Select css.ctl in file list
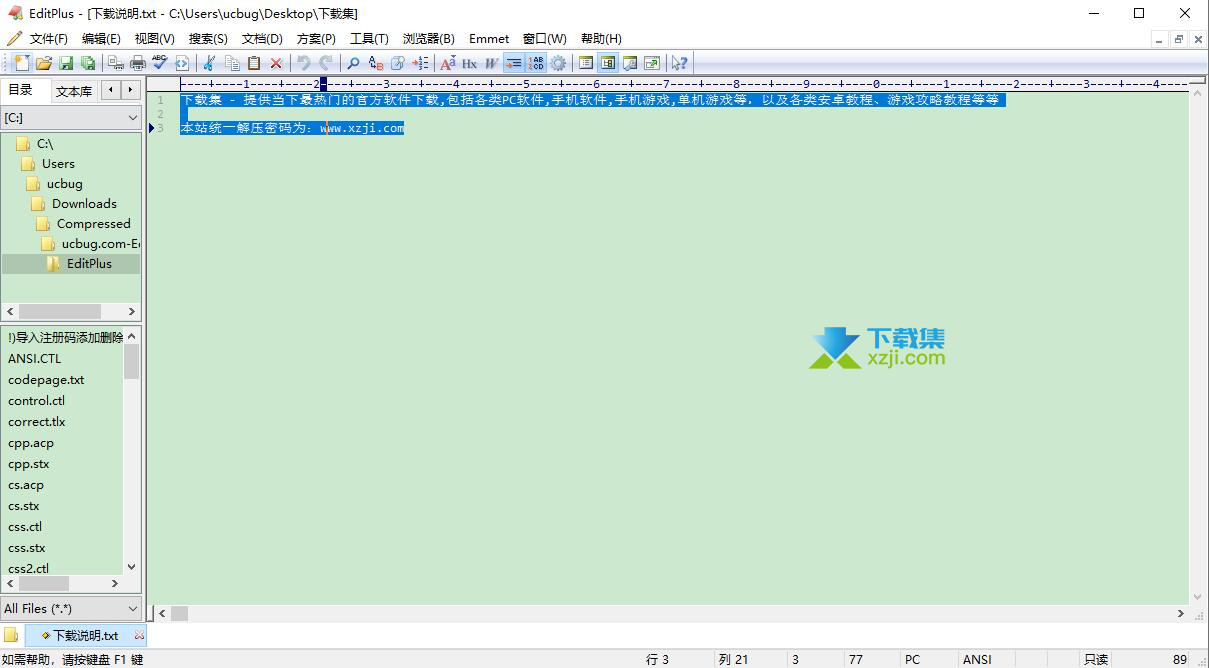1209x668 pixels. click(25, 526)
